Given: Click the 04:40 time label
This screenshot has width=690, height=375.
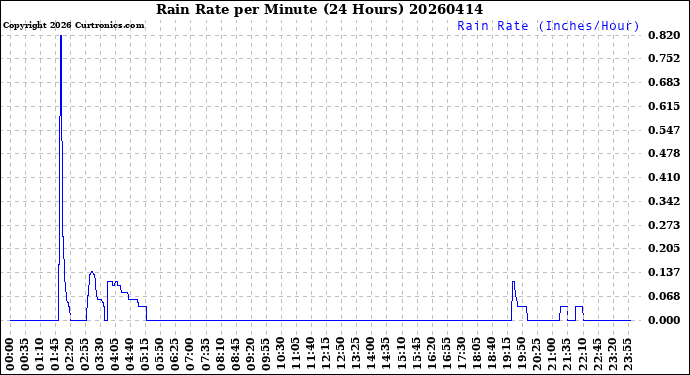Looking at the screenshot, I should point(131,355).
